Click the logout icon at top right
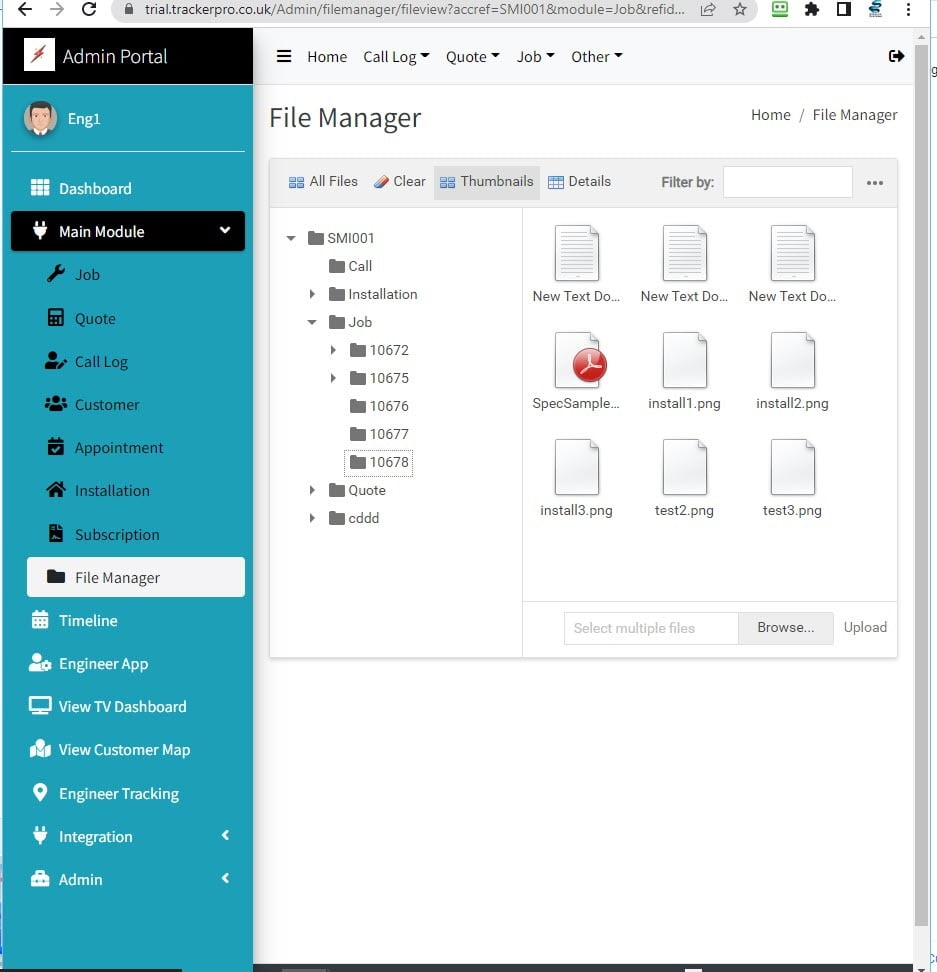Screen dimensions: 937x972 pos(896,56)
